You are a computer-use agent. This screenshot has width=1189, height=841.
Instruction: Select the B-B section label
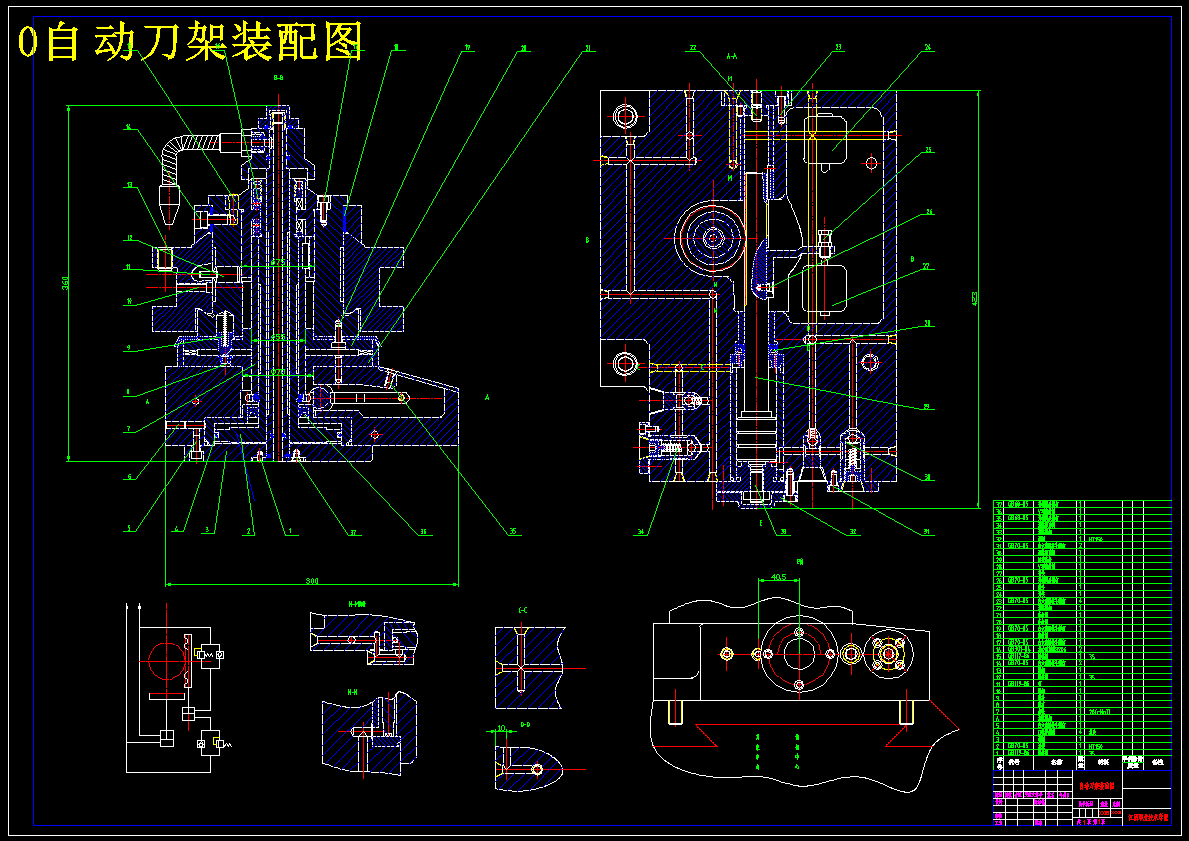pyautogui.click(x=278, y=78)
